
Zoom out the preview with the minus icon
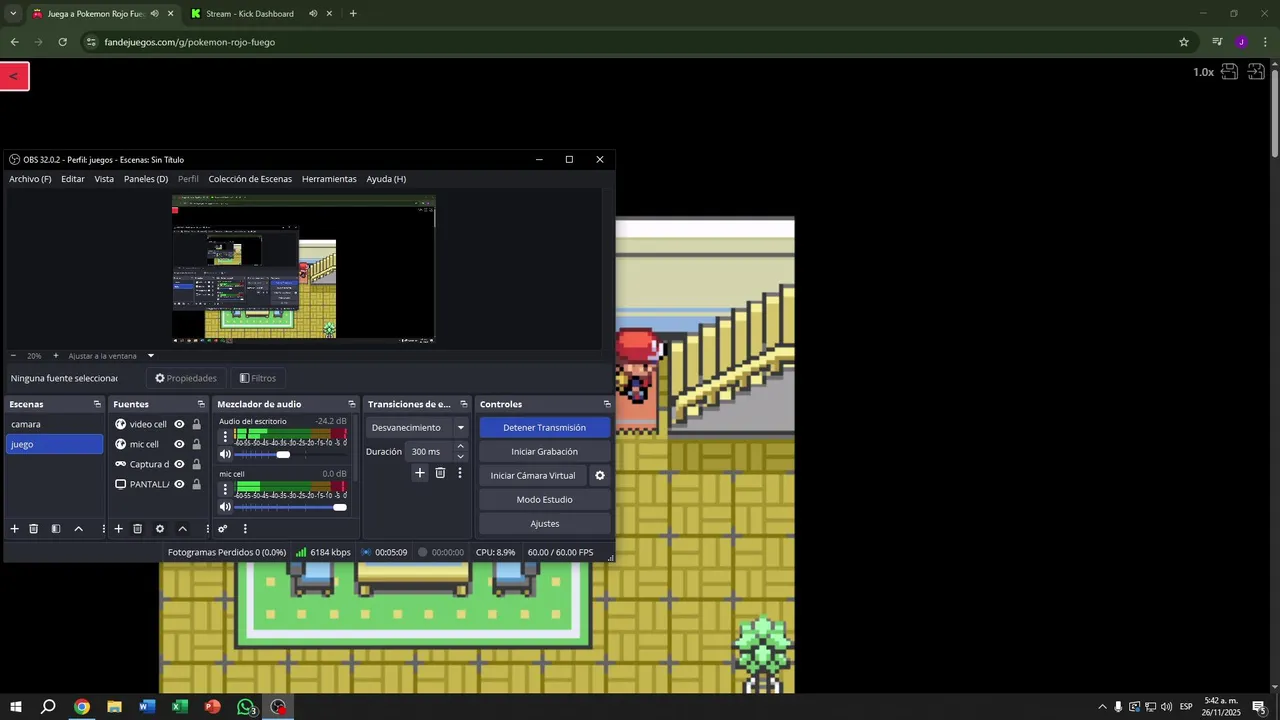(x=13, y=356)
